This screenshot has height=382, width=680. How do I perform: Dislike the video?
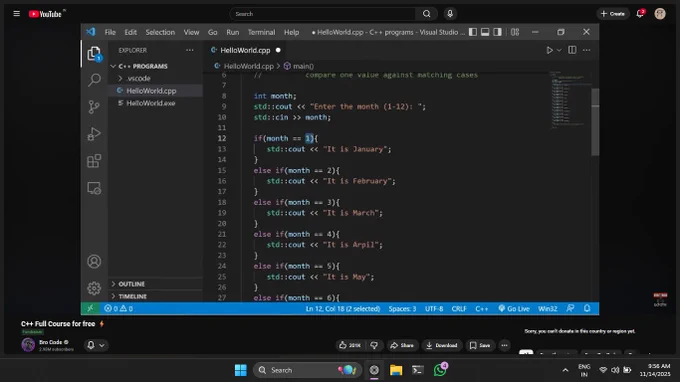pyautogui.click(x=374, y=345)
